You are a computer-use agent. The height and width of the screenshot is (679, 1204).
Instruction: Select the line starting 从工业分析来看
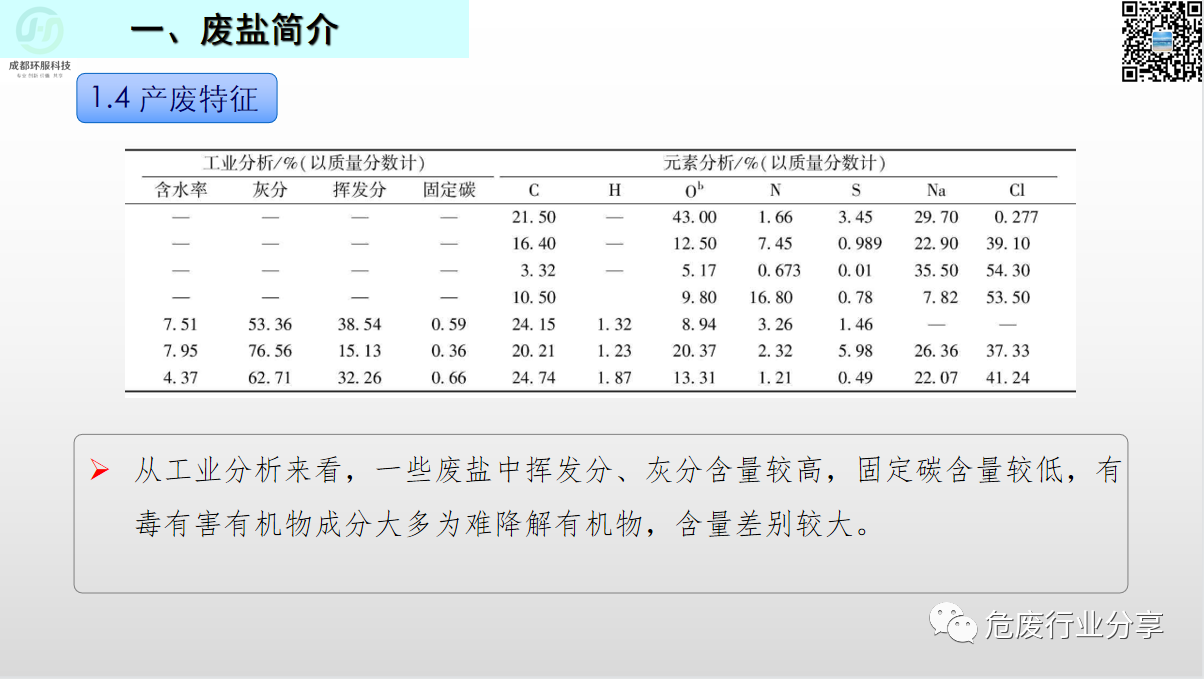pyautogui.click(x=627, y=471)
